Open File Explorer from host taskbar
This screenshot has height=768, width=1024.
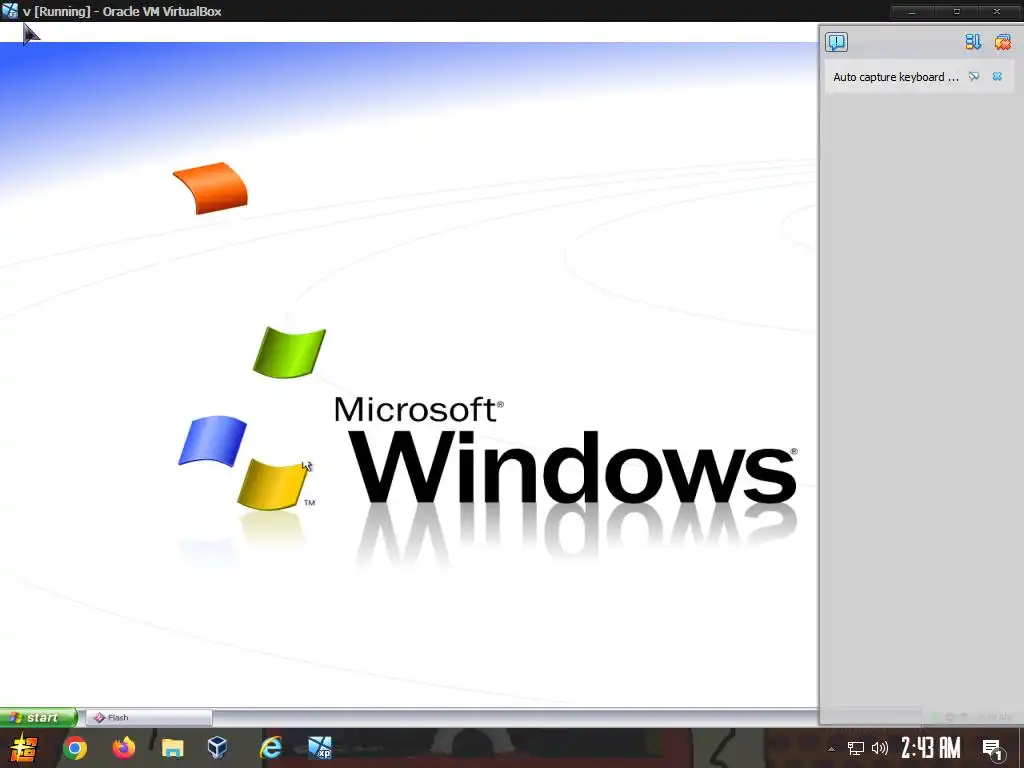(172, 748)
